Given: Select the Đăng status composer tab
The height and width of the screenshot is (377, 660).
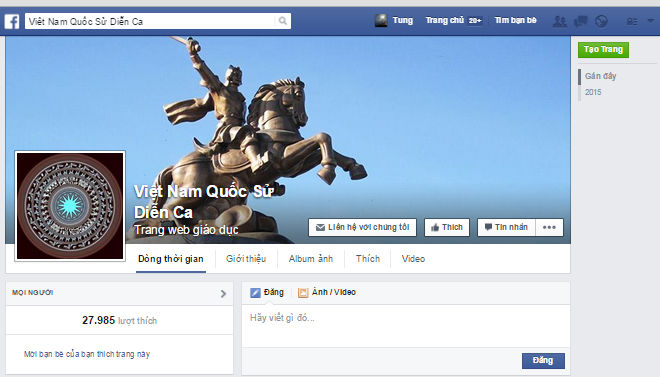Looking at the screenshot, I should [x=267, y=292].
